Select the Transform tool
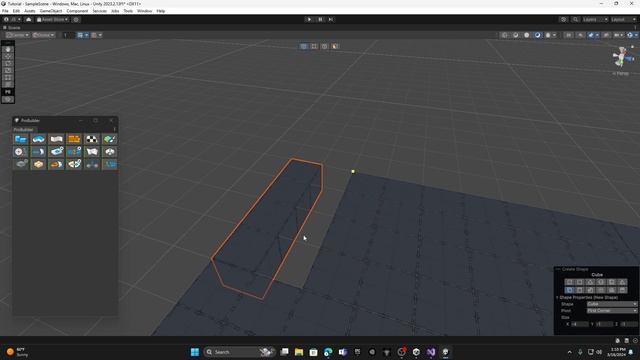This screenshot has height=360, width=640. 8,84
